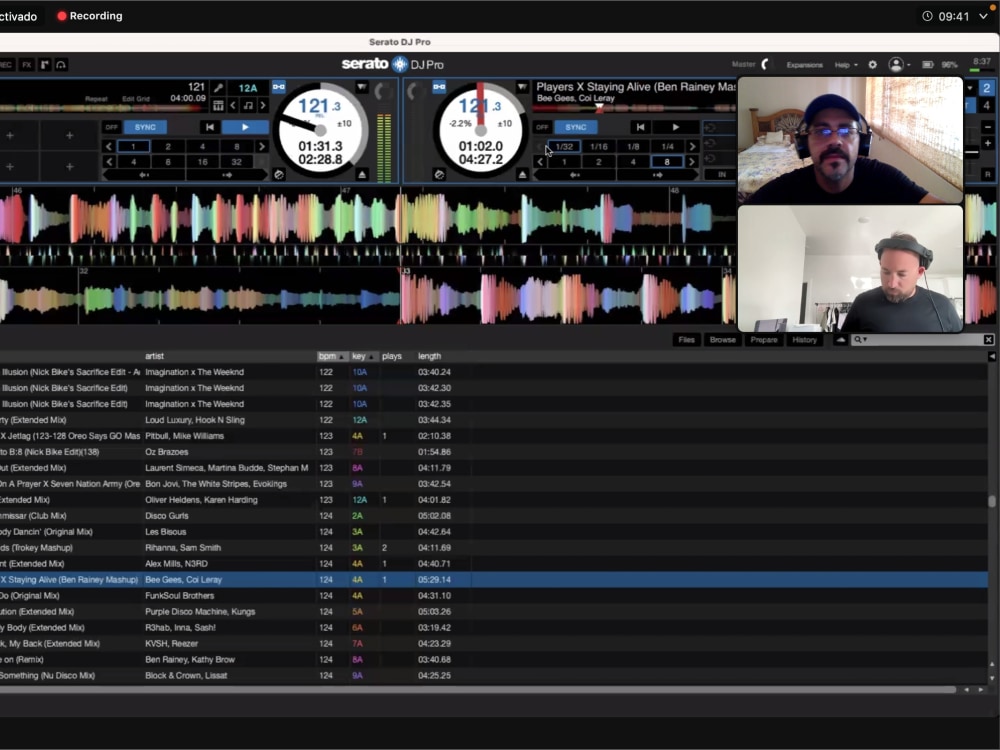Toggle the blue link icon on right platter

(x=439, y=87)
